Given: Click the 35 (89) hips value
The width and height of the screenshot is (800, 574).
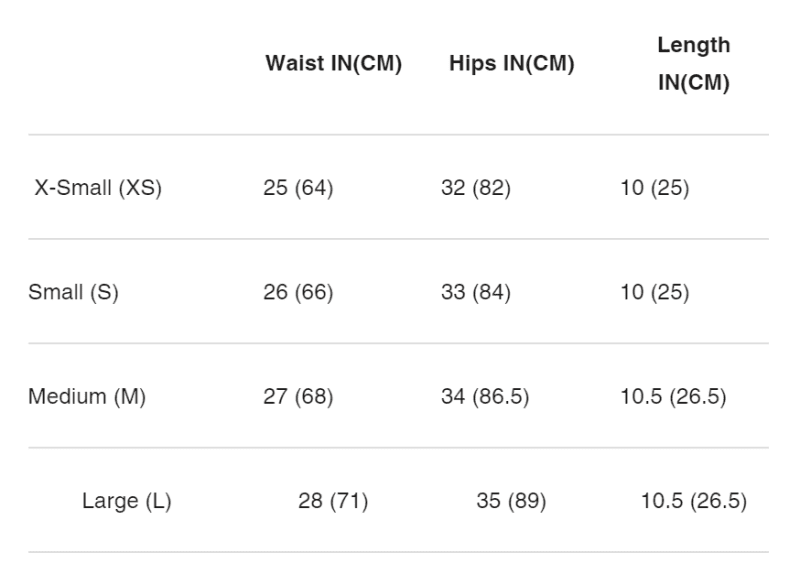Looking at the screenshot, I should pyautogui.click(x=511, y=501).
